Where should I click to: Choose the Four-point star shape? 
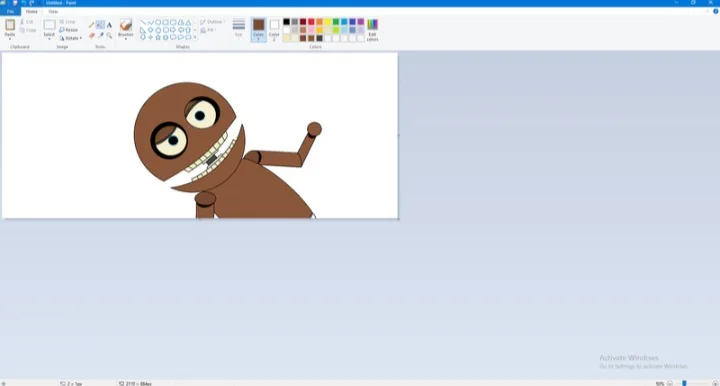pyautogui.click(x=150, y=37)
